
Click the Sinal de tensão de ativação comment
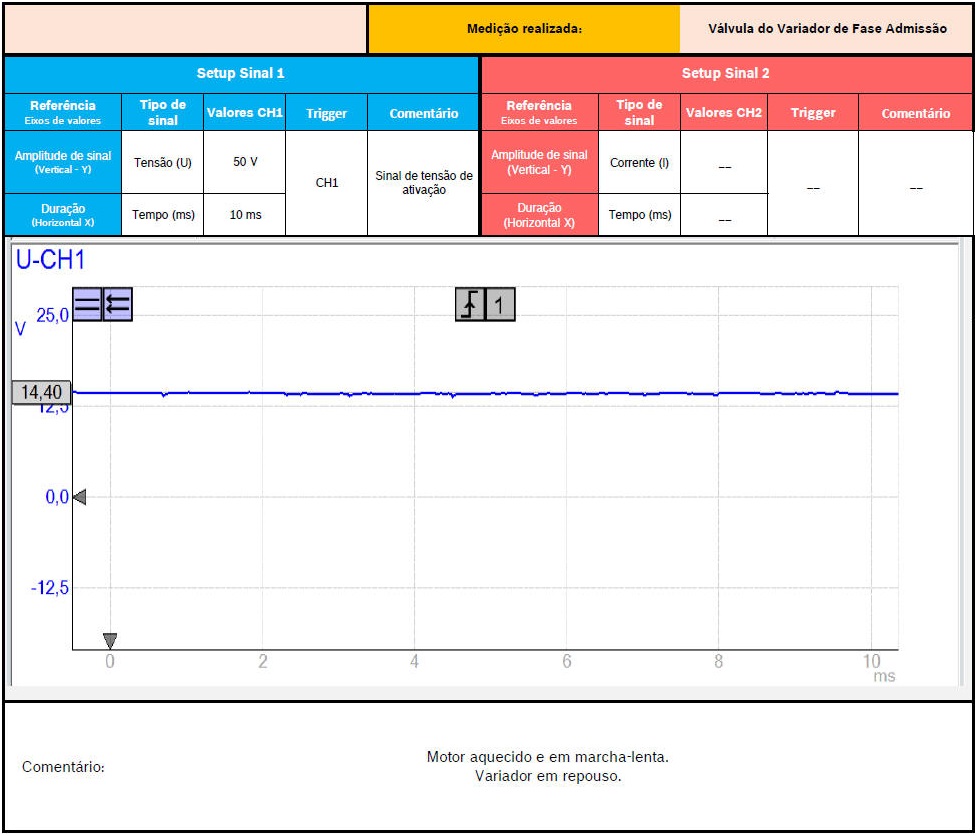coord(424,183)
